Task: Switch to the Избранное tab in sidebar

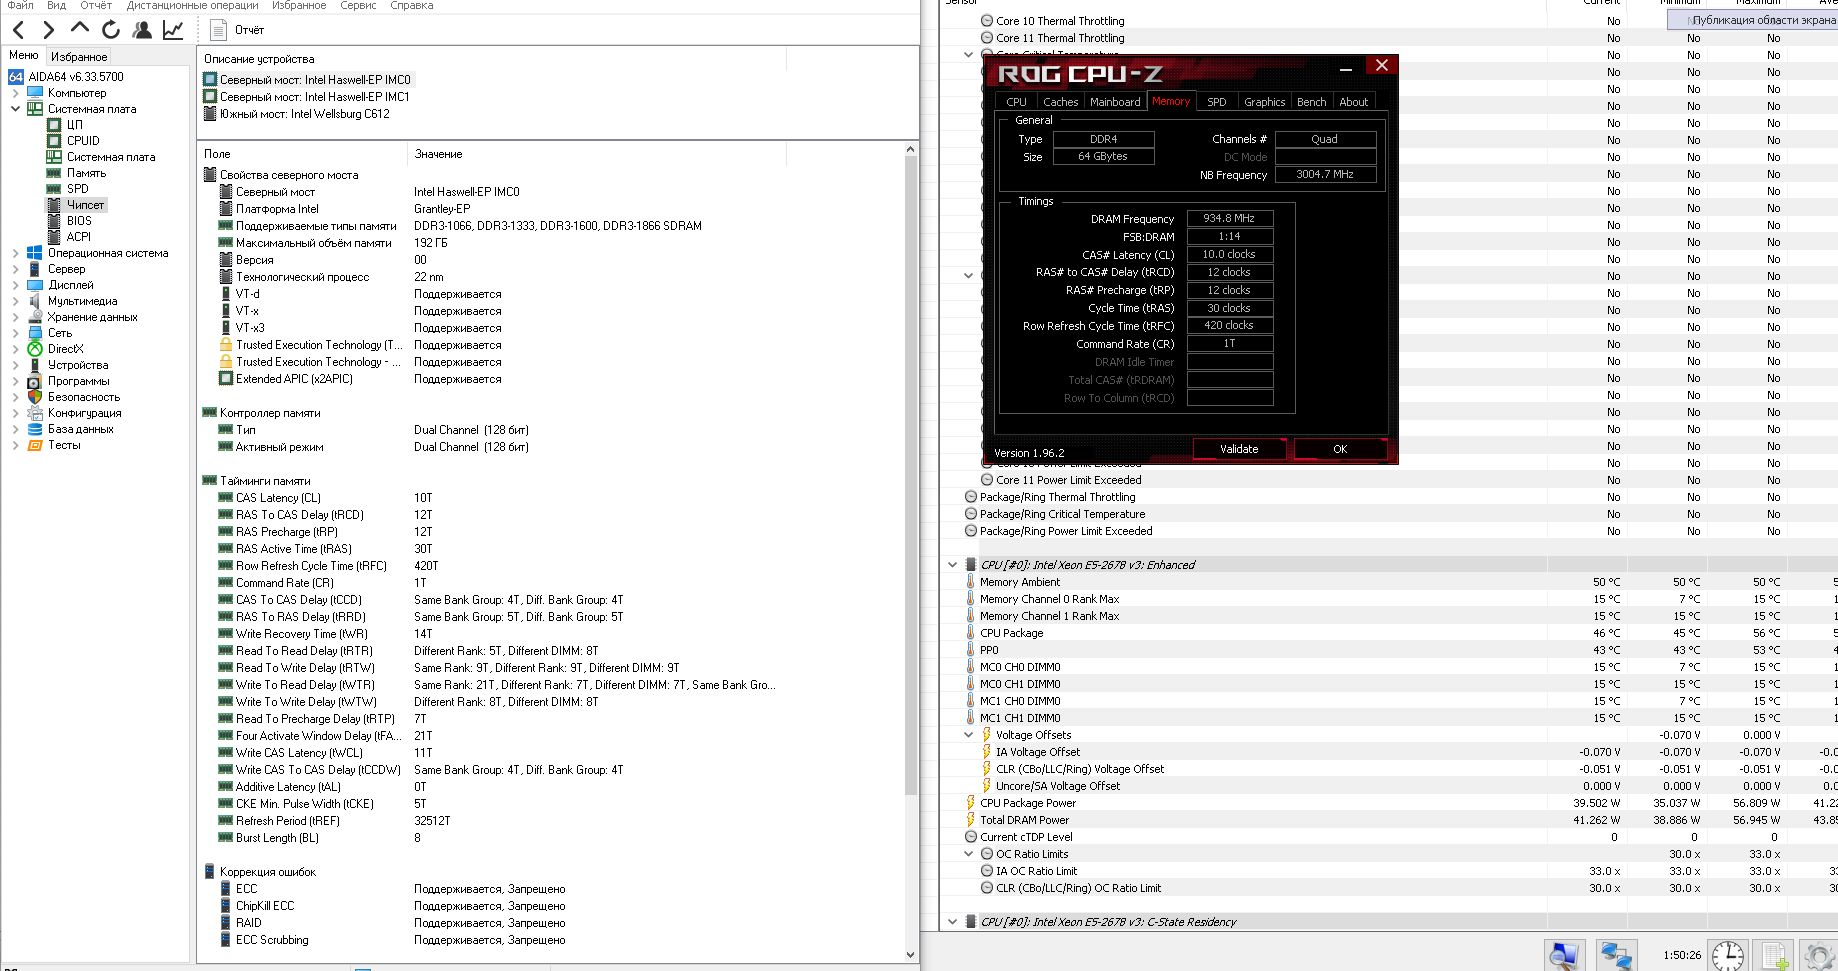Action: [79, 57]
